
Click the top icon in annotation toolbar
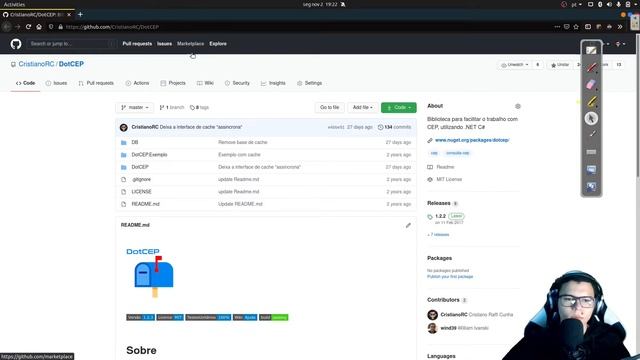click(x=591, y=50)
